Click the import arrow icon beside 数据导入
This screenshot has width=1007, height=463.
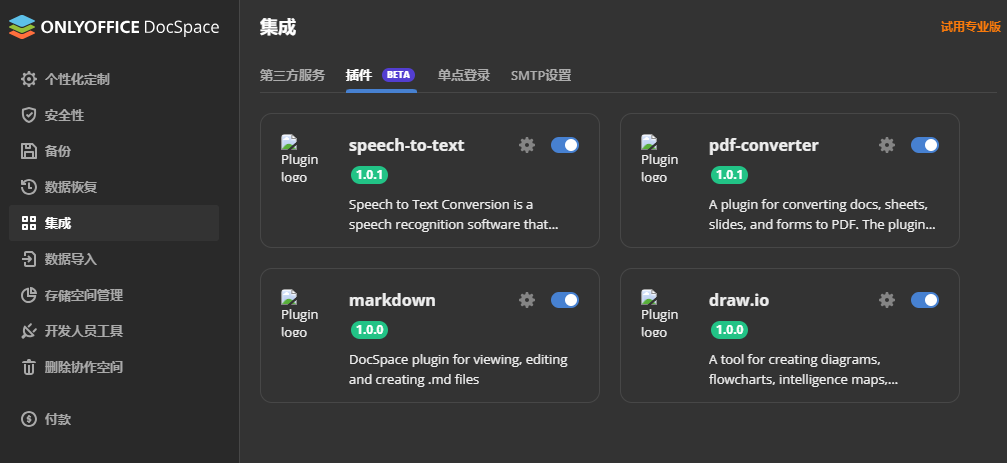point(29,259)
